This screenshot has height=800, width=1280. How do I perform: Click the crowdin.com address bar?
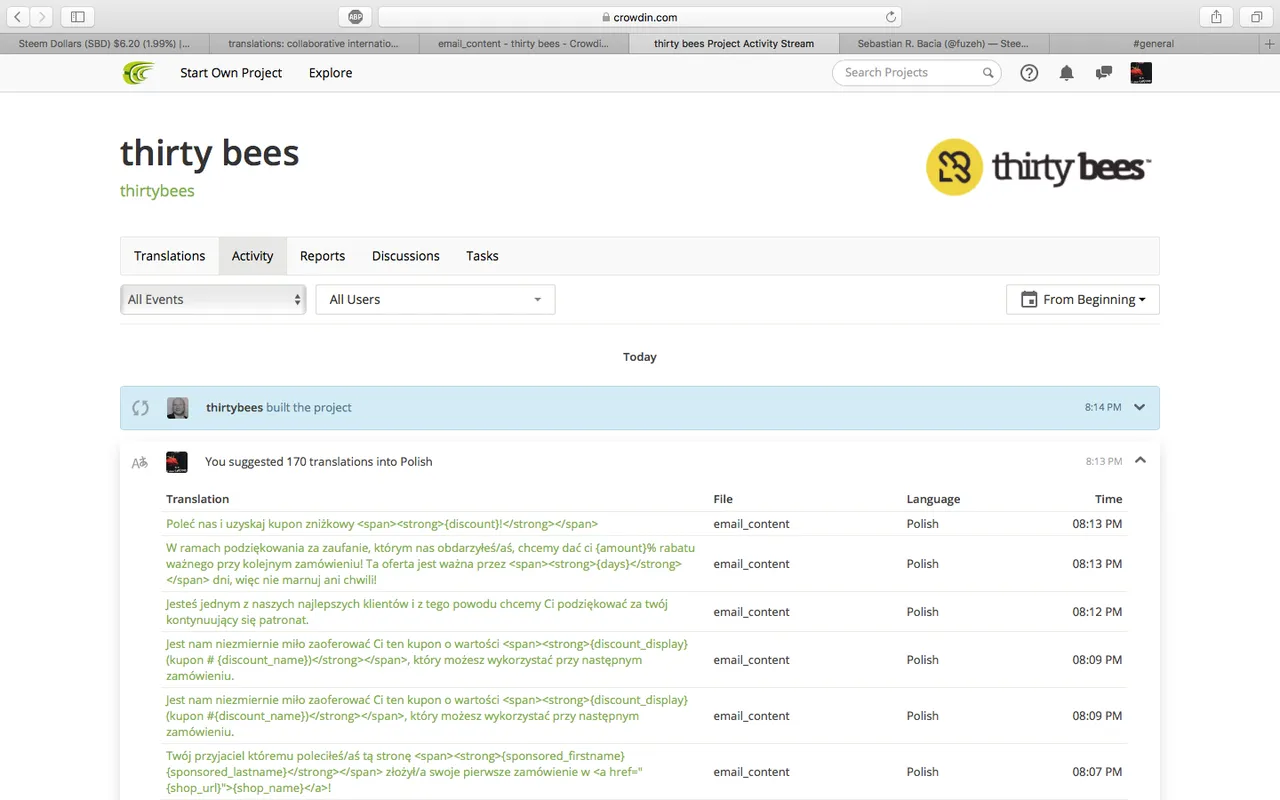pyautogui.click(x=640, y=17)
